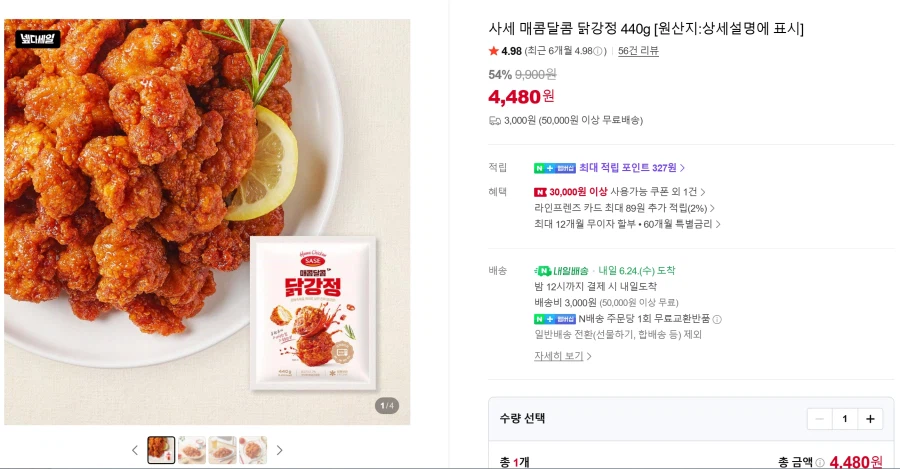Click info icon beside 무료교환반품
The width and height of the screenshot is (900, 469).
click(x=717, y=319)
